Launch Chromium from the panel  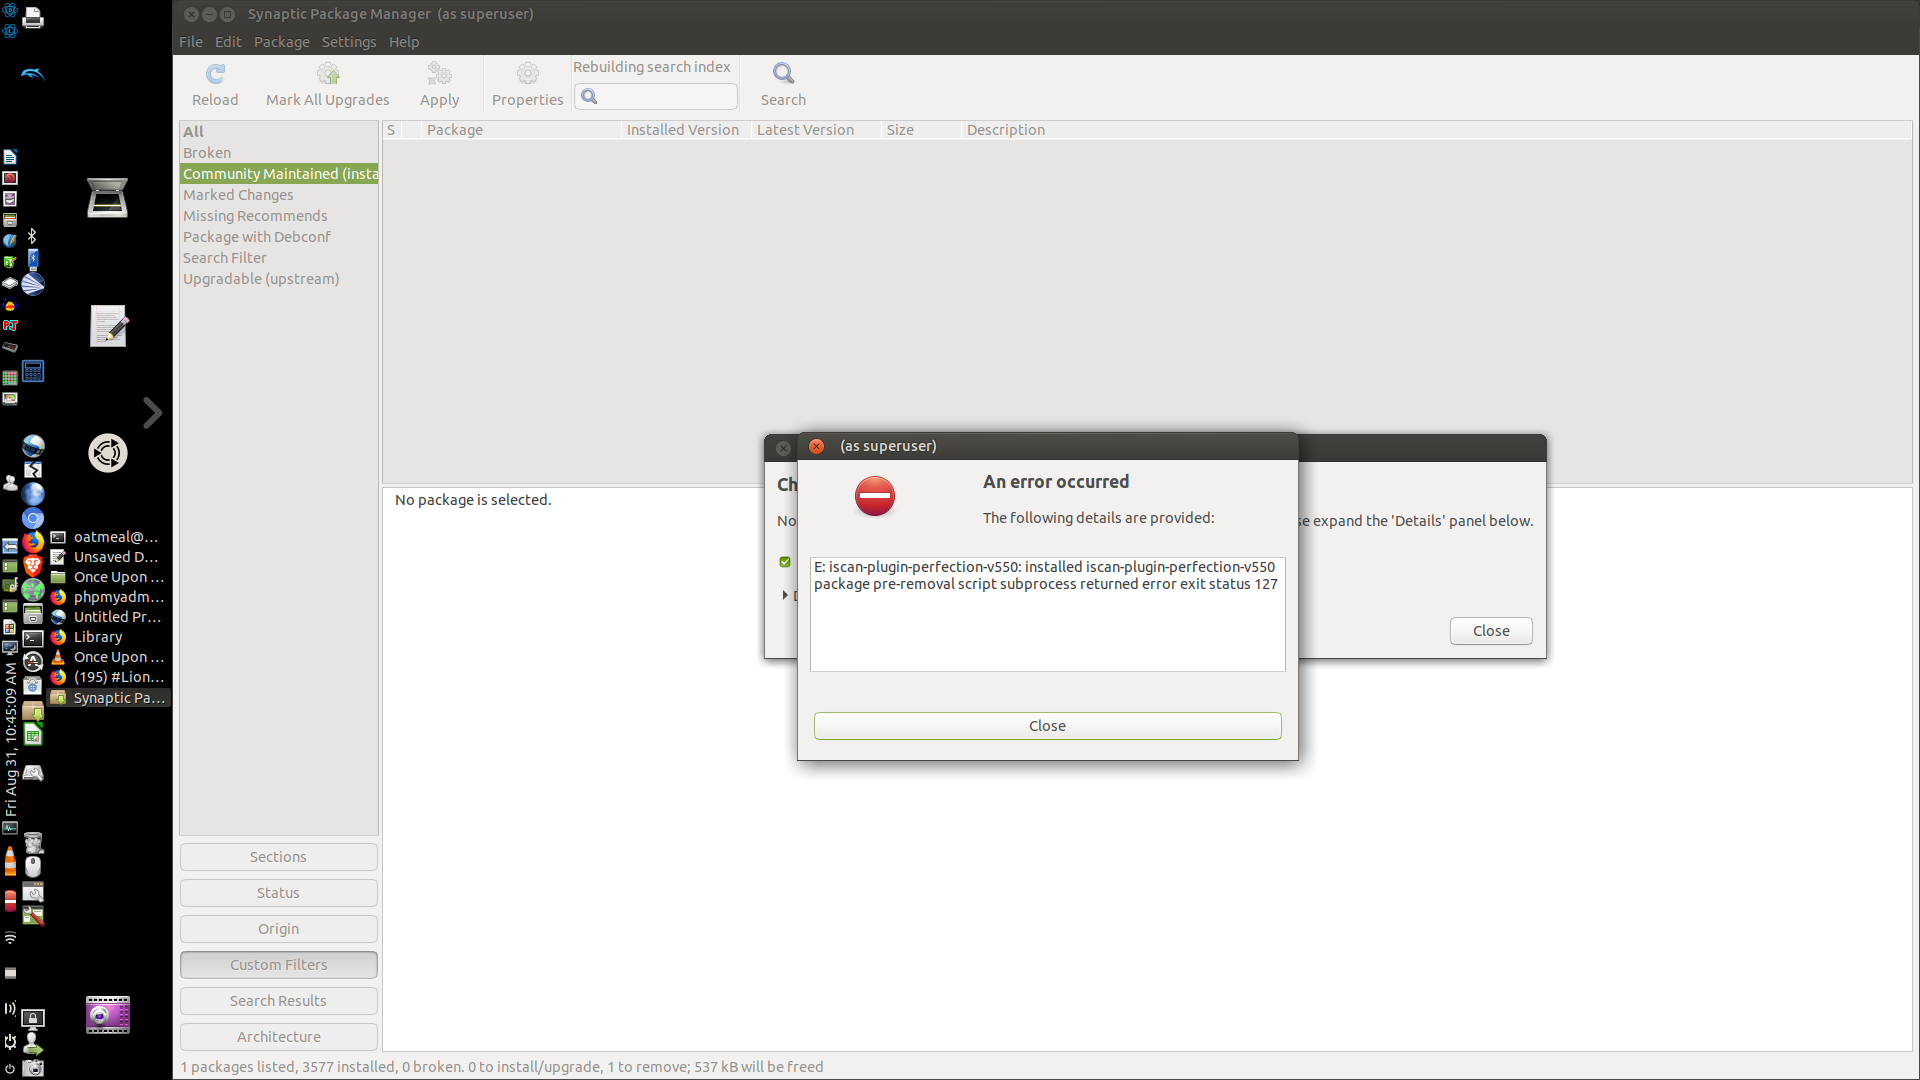coord(33,518)
